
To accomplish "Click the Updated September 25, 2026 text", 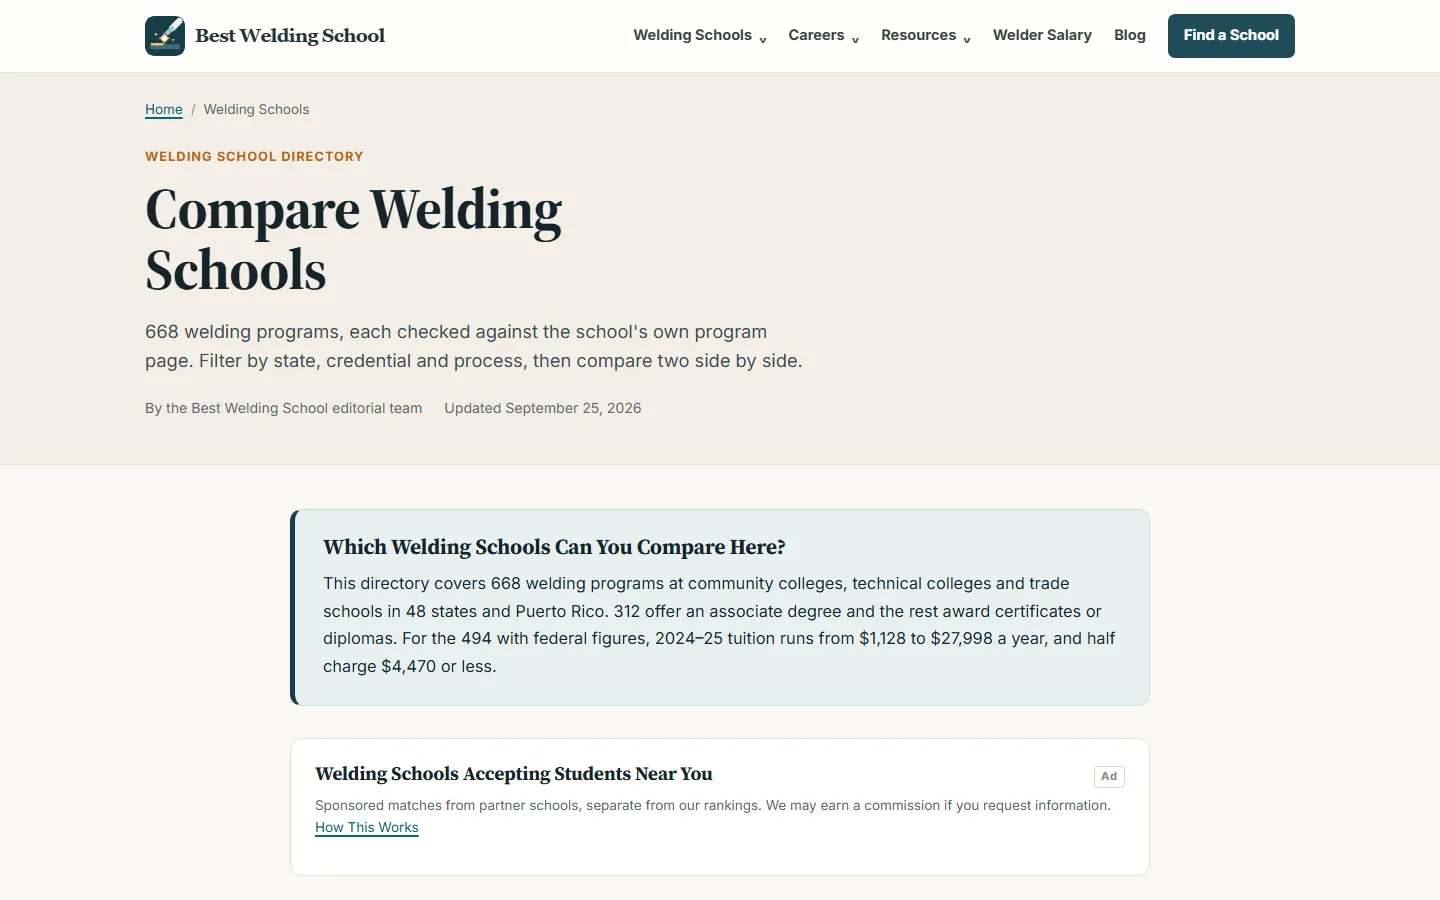I will pos(543,408).
